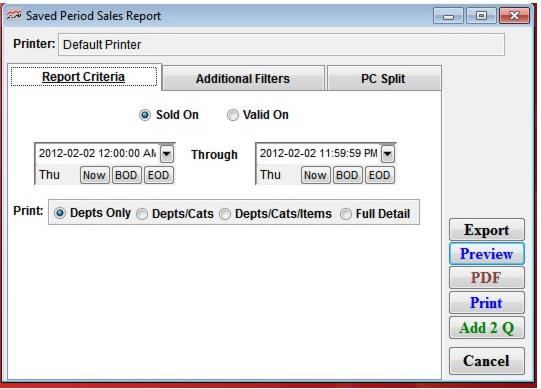Set end date with its BOD button
Viewport: 541px width, 389px height.
tap(348, 175)
